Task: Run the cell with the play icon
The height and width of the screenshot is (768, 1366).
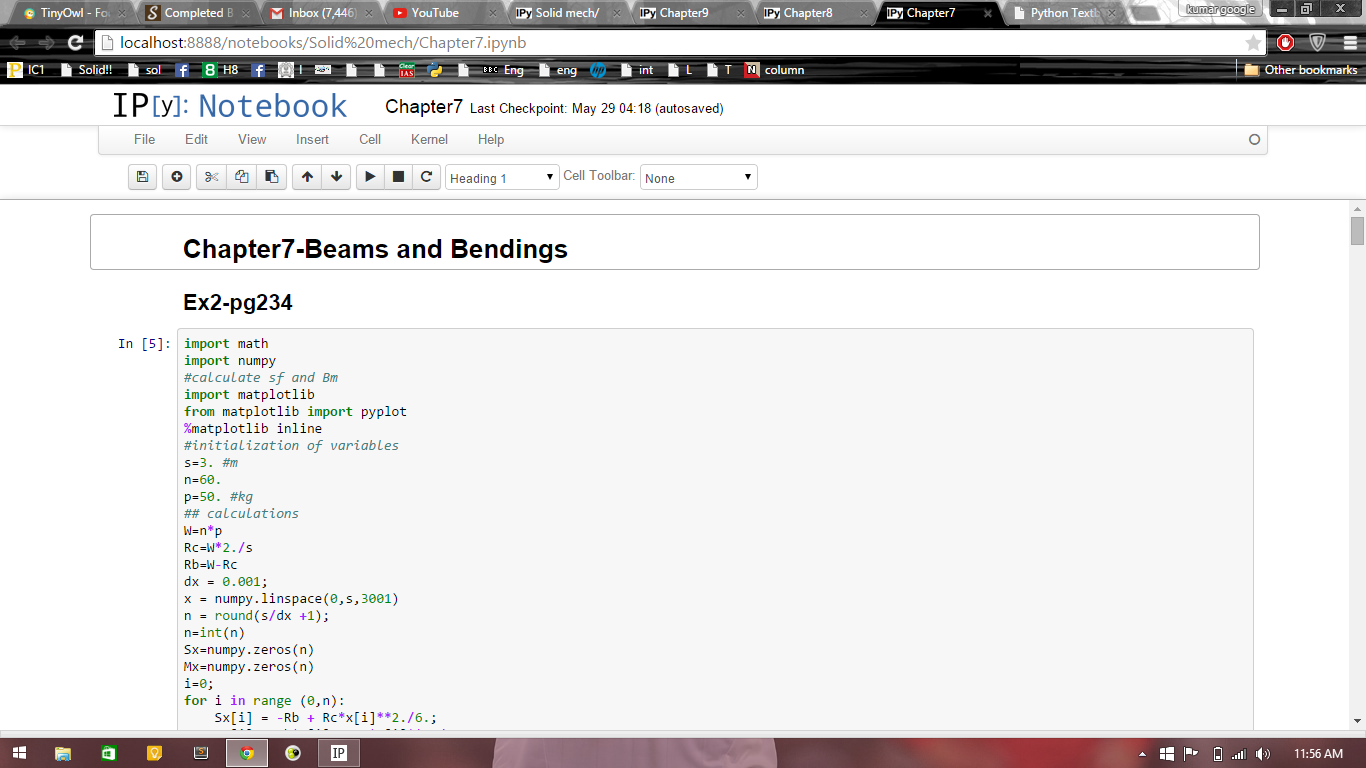Action: (370, 177)
